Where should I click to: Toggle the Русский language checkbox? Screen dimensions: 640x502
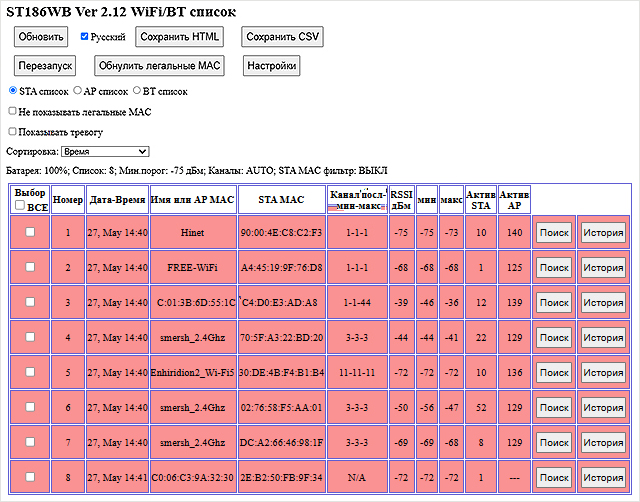point(86,36)
